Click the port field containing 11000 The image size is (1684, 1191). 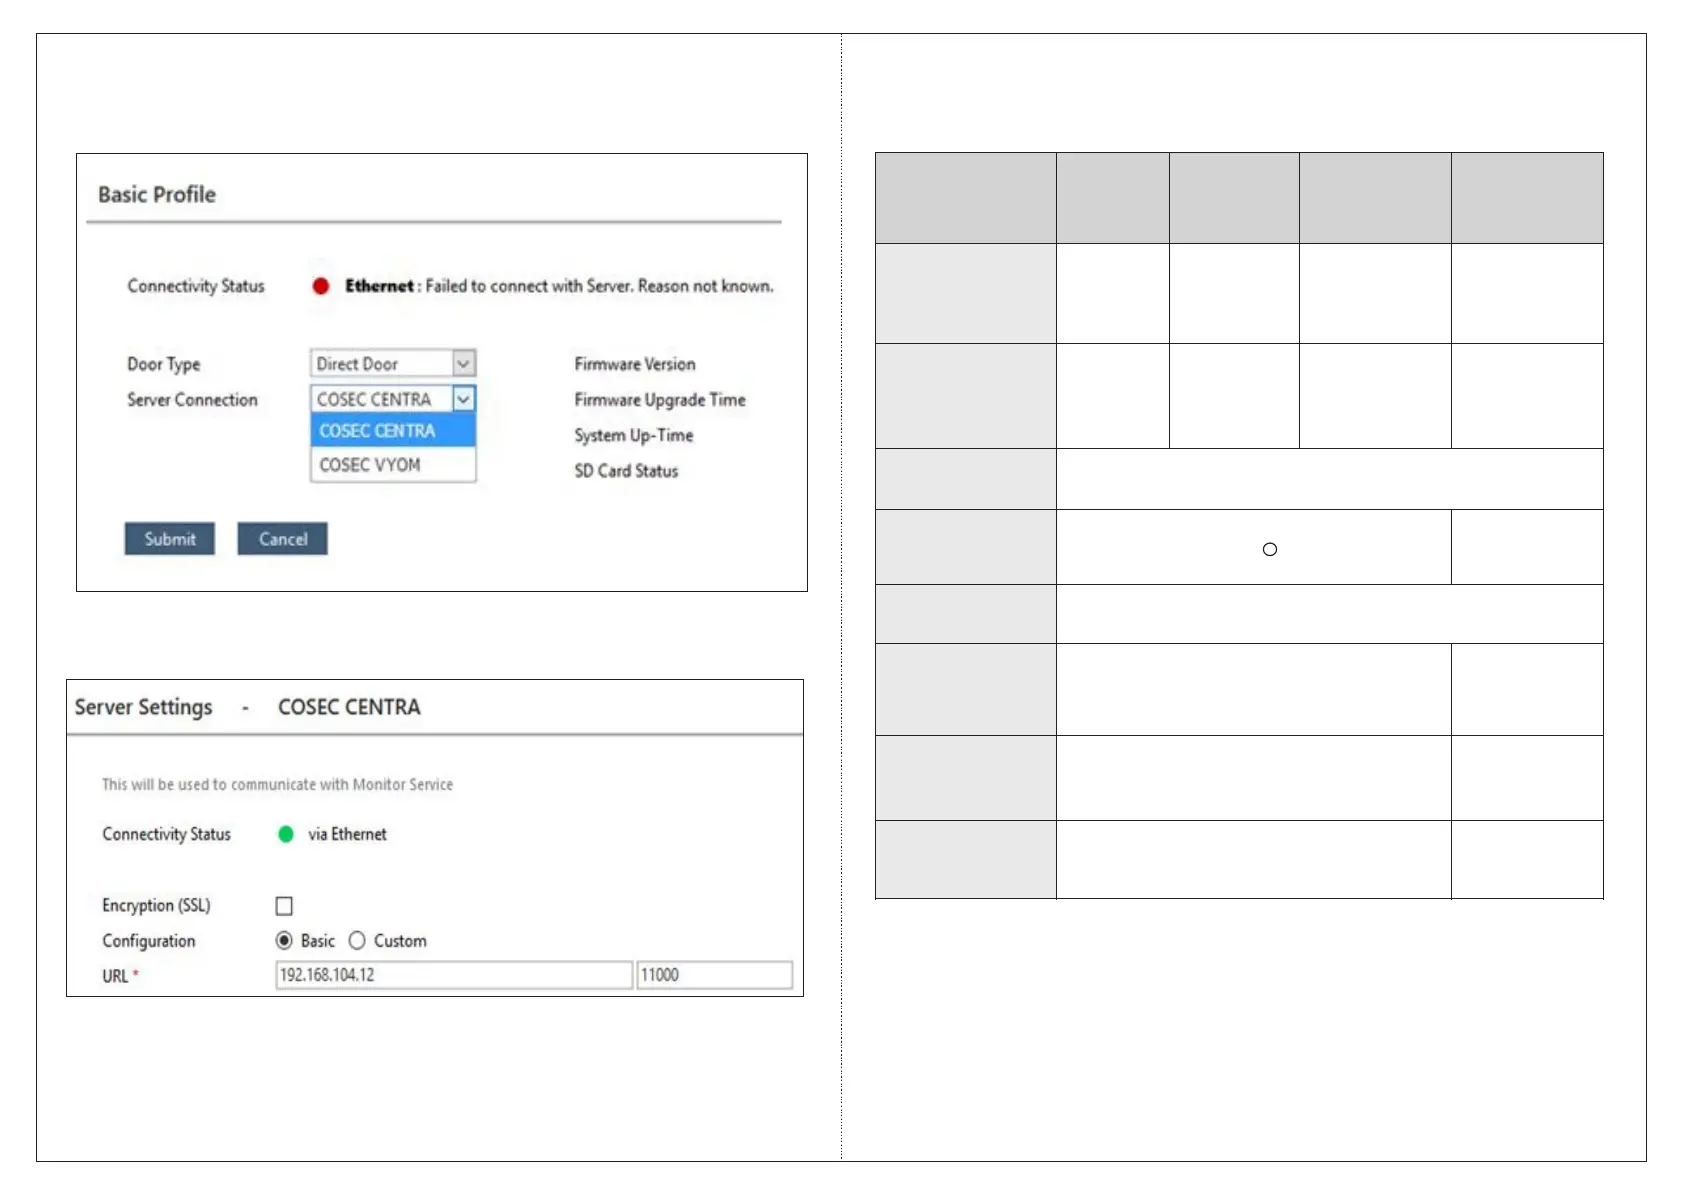coord(715,974)
